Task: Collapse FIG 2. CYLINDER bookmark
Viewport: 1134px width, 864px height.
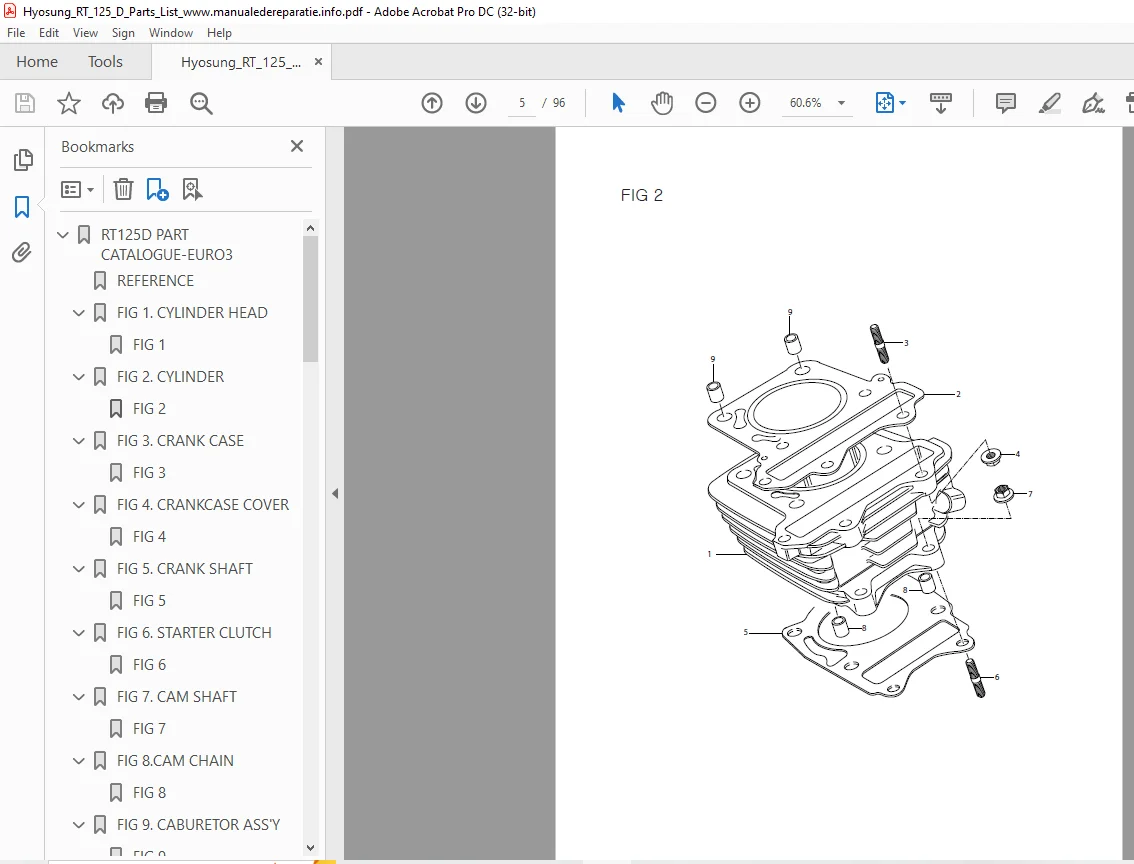Action: pyautogui.click(x=79, y=377)
